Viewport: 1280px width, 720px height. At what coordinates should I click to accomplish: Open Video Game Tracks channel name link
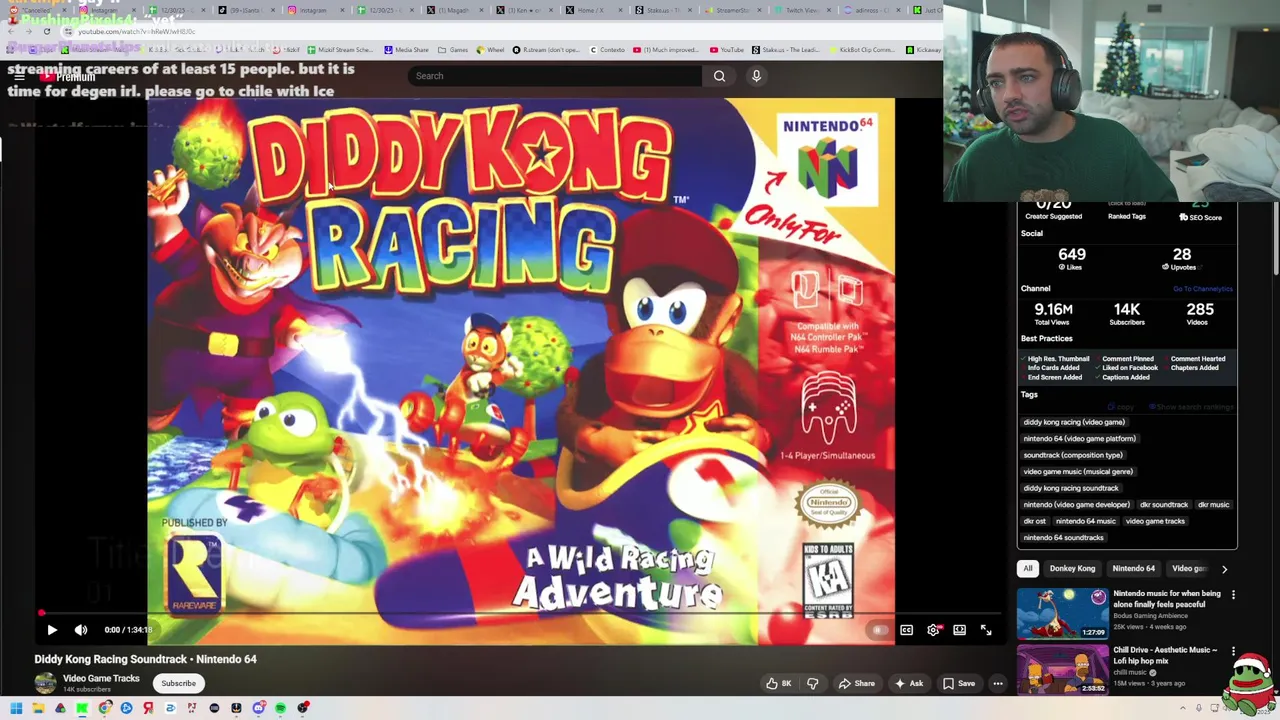click(101, 678)
